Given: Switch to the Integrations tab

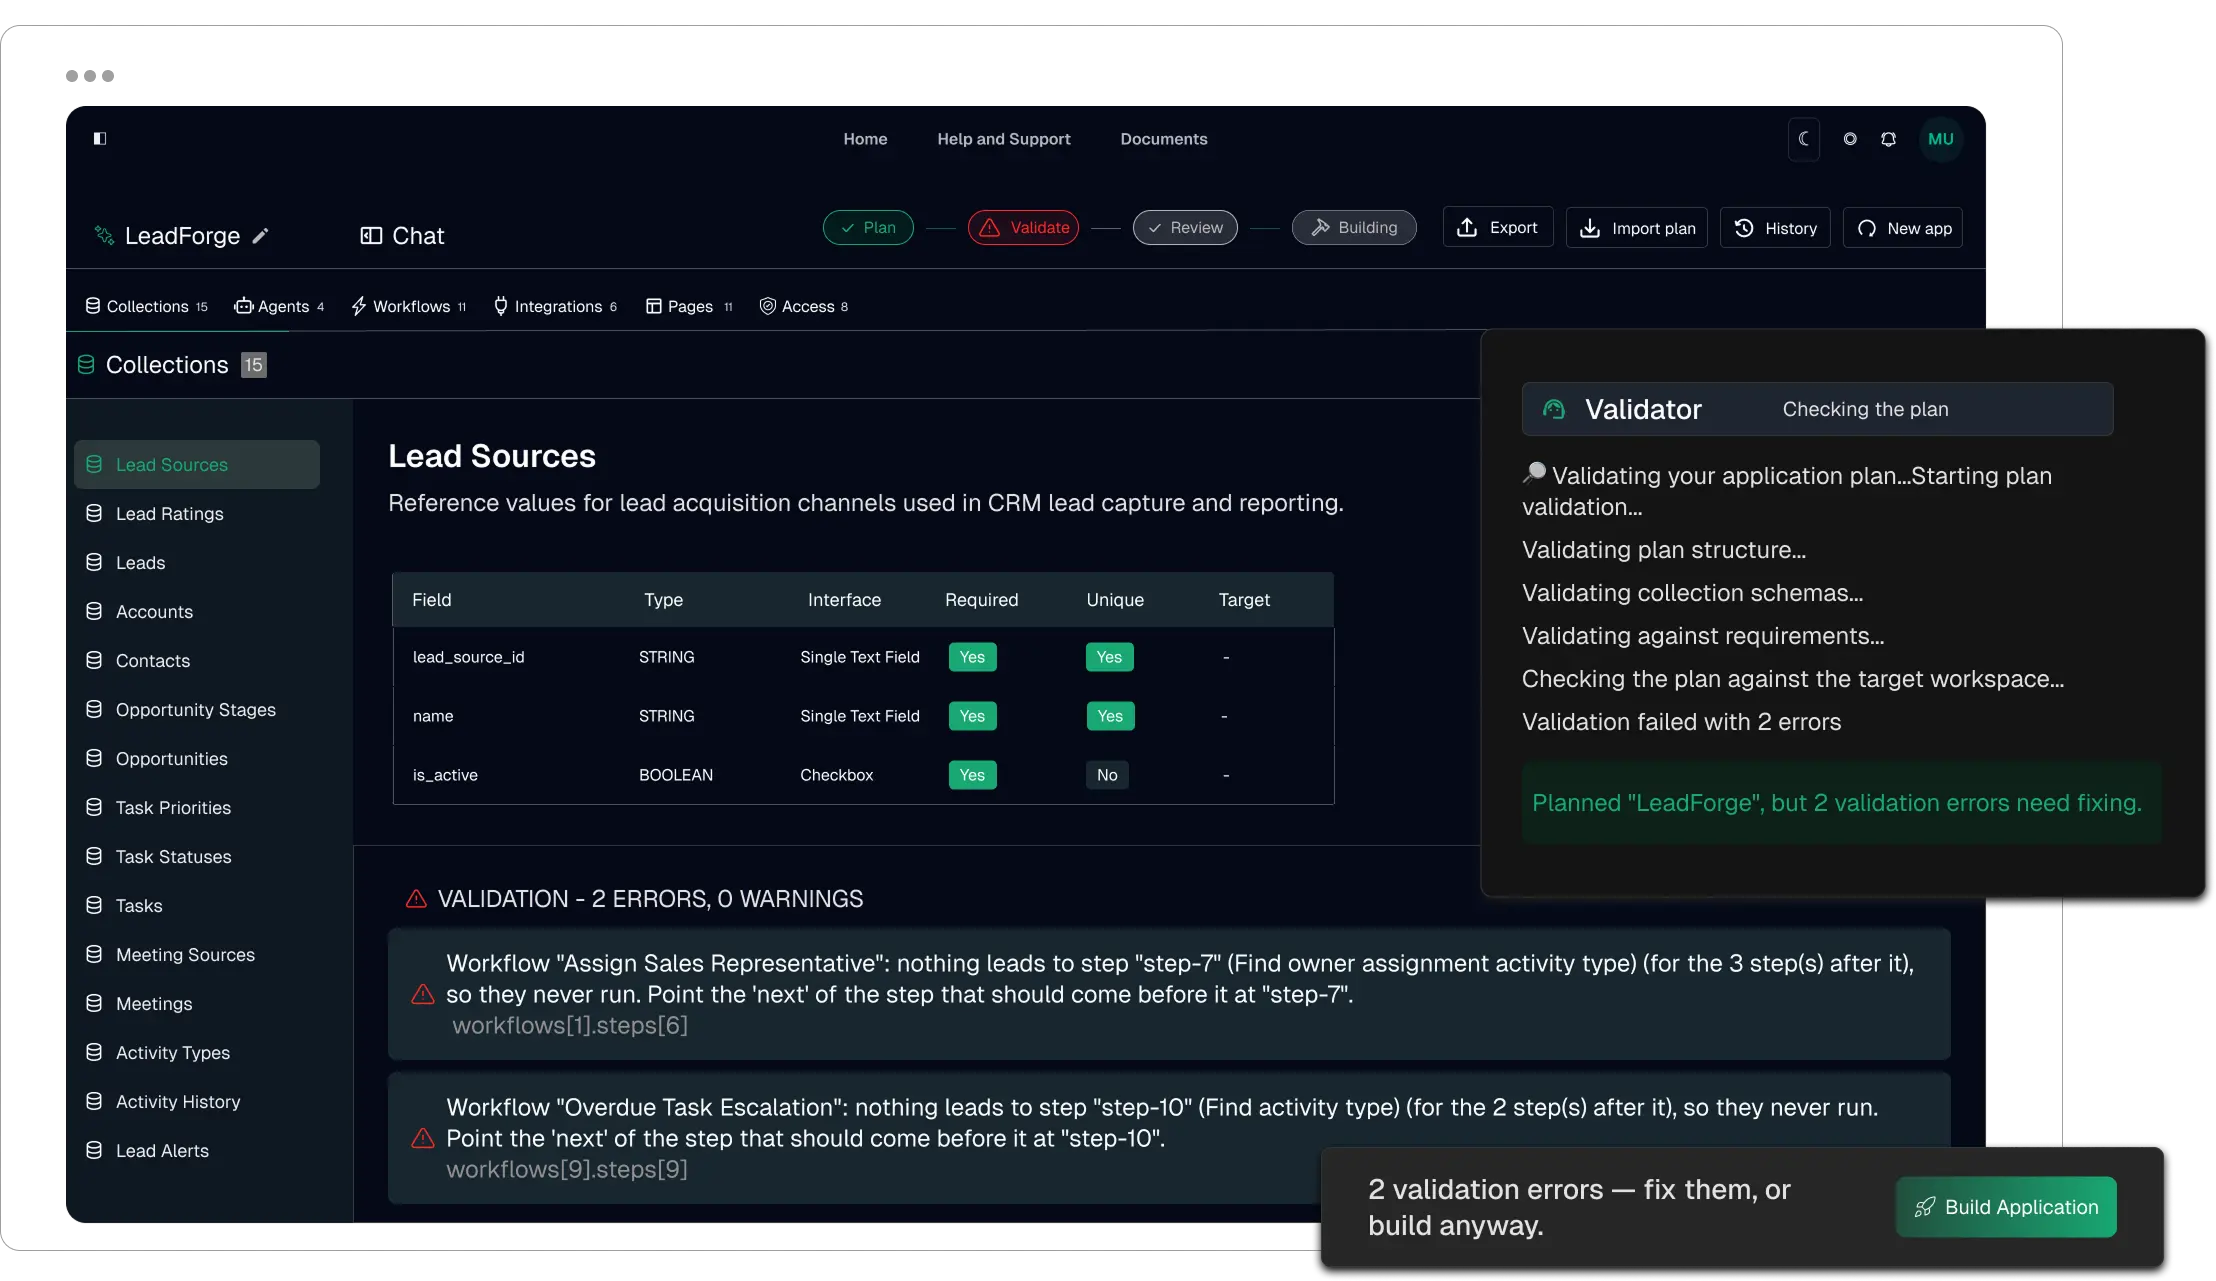Looking at the screenshot, I should 555,306.
